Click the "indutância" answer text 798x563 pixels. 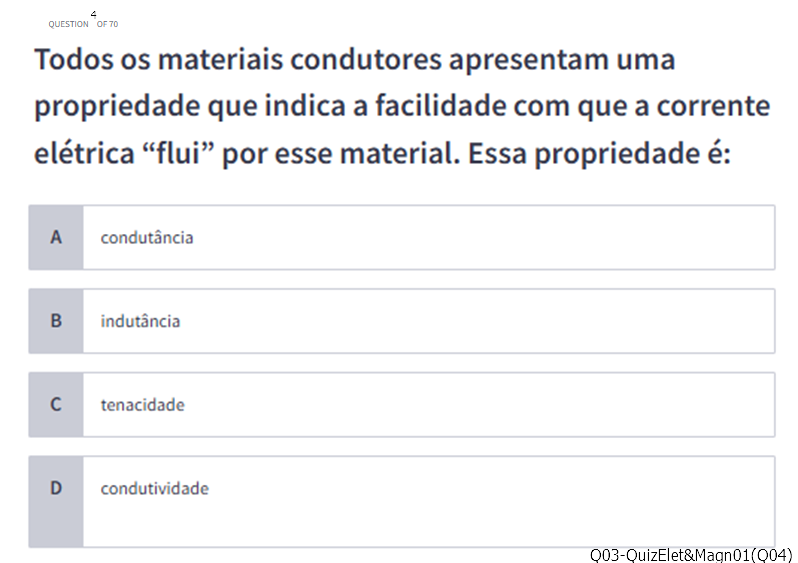point(140,321)
